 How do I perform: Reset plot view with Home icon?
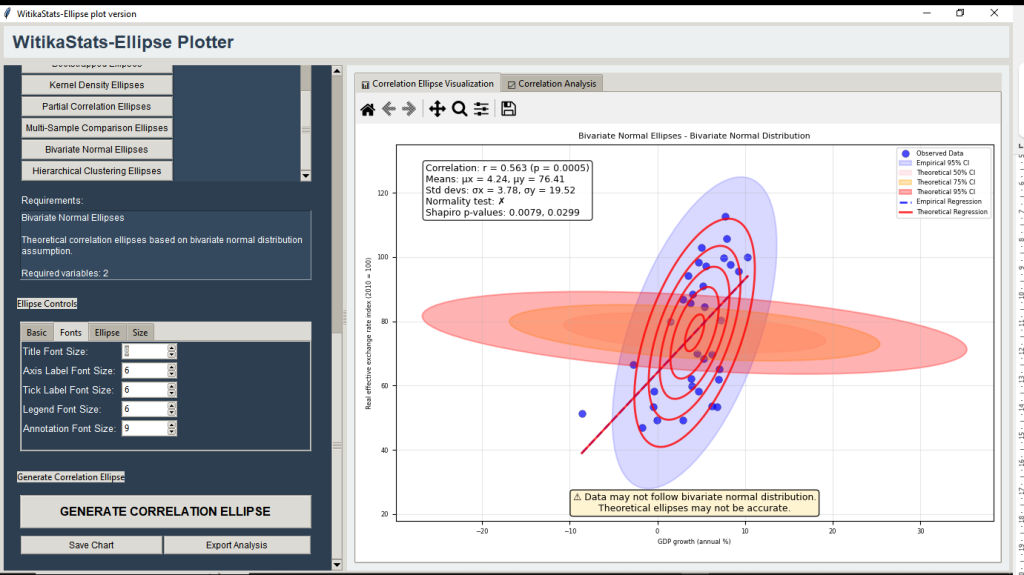tap(368, 109)
